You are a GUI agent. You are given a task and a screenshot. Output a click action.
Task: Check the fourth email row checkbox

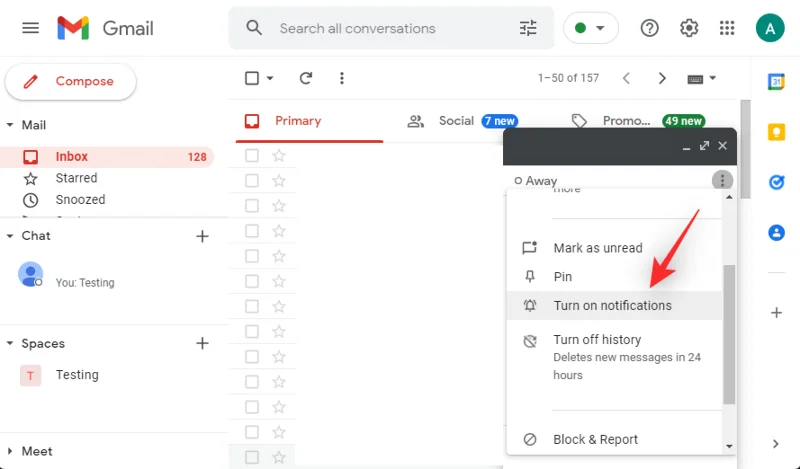pyautogui.click(x=252, y=231)
